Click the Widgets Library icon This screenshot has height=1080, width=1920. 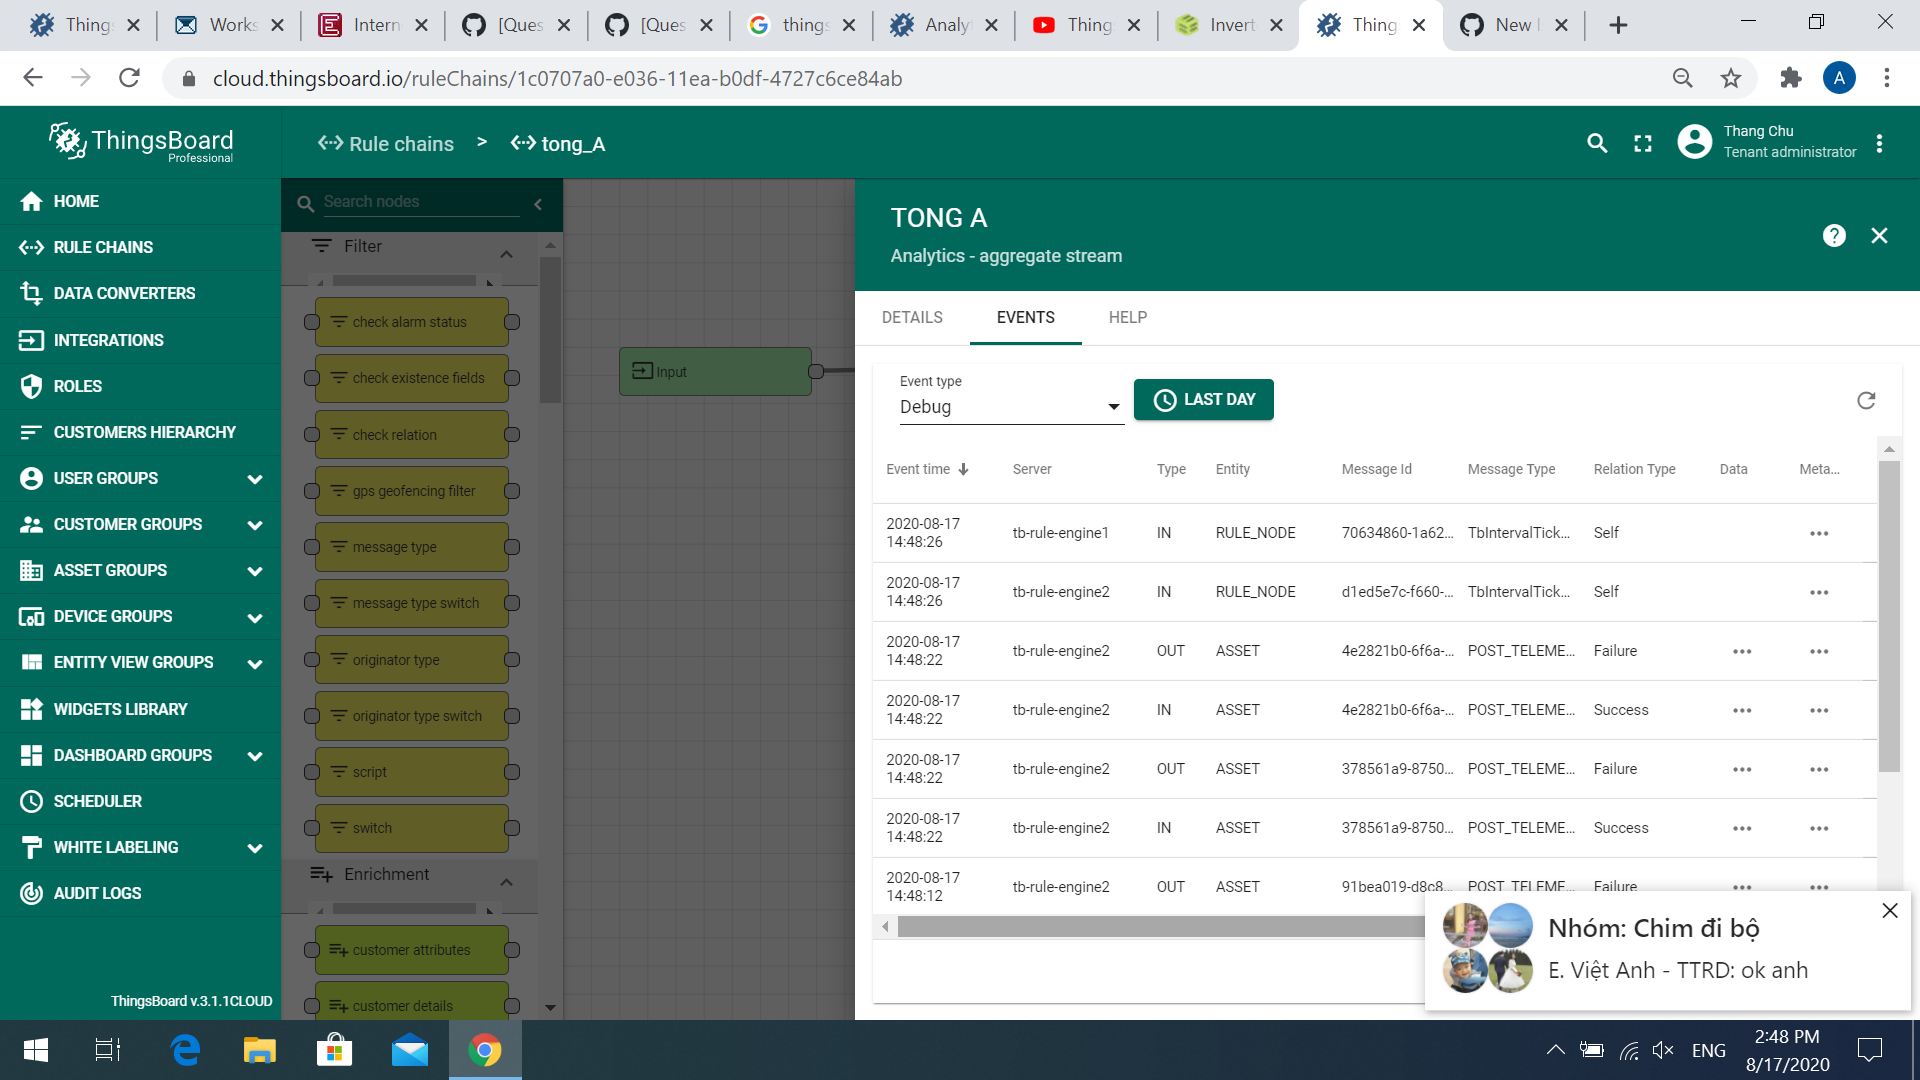[x=31, y=709]
